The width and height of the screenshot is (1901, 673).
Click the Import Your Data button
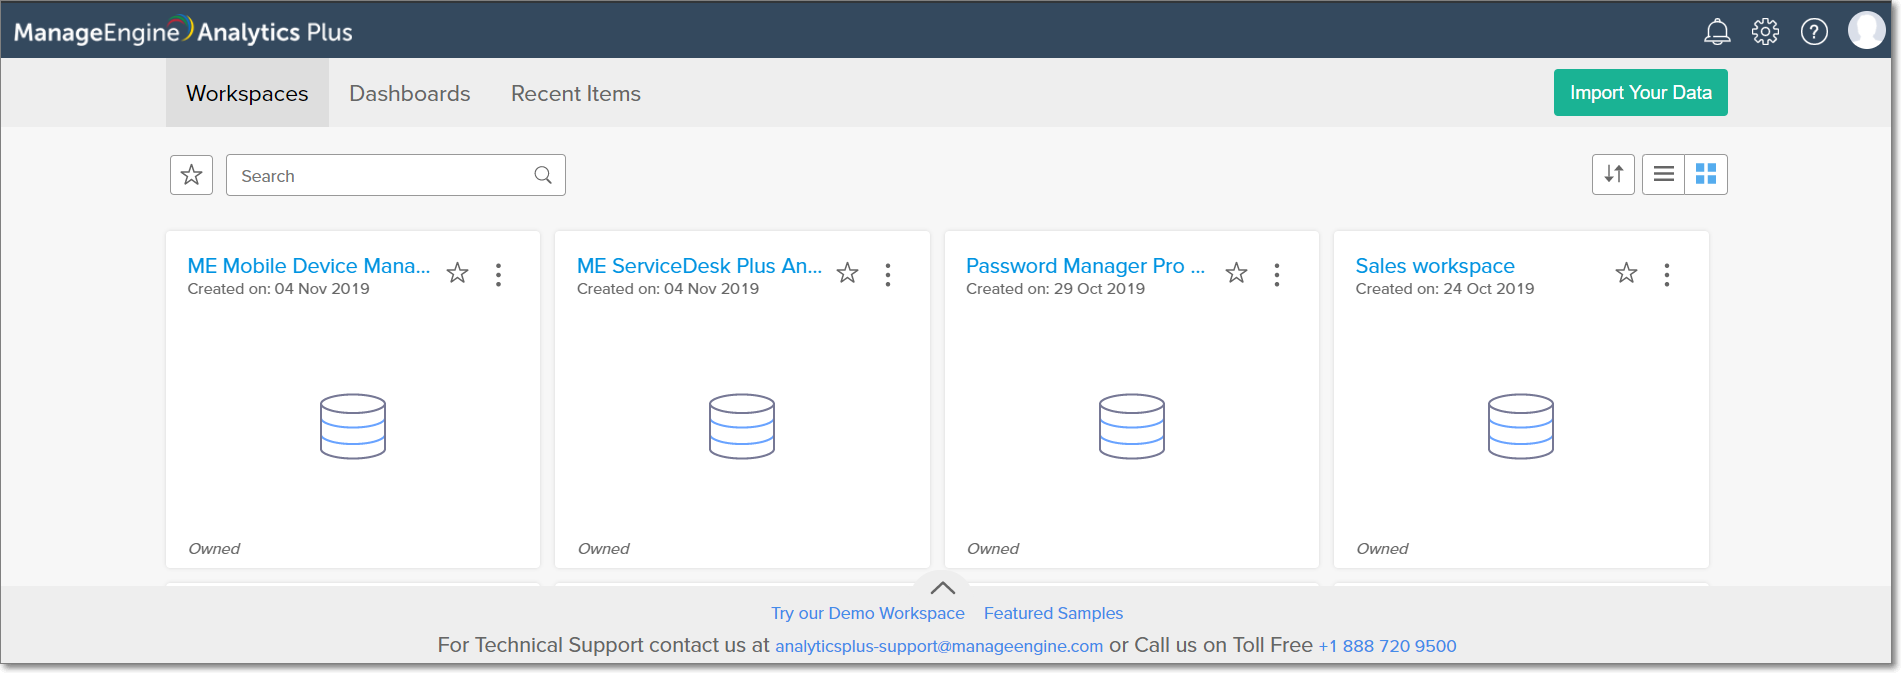pos(1640,93)
